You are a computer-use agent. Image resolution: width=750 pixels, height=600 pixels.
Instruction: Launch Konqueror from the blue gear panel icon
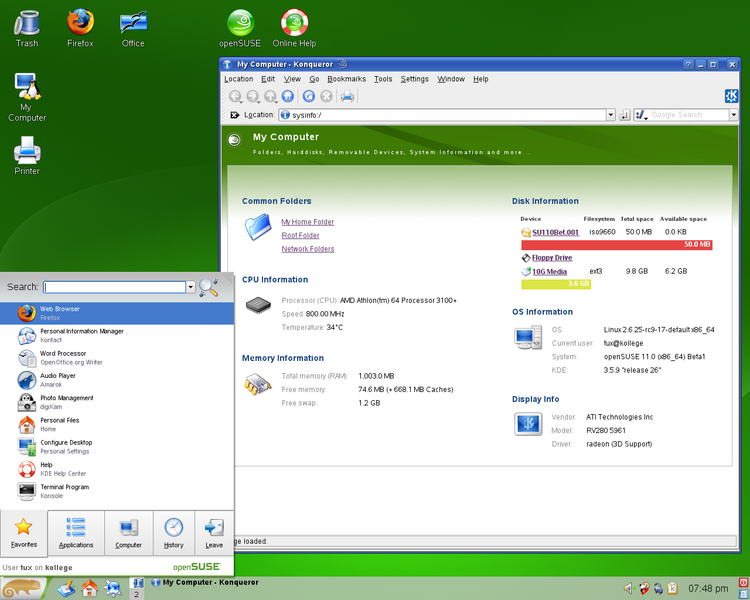(113, 589)
